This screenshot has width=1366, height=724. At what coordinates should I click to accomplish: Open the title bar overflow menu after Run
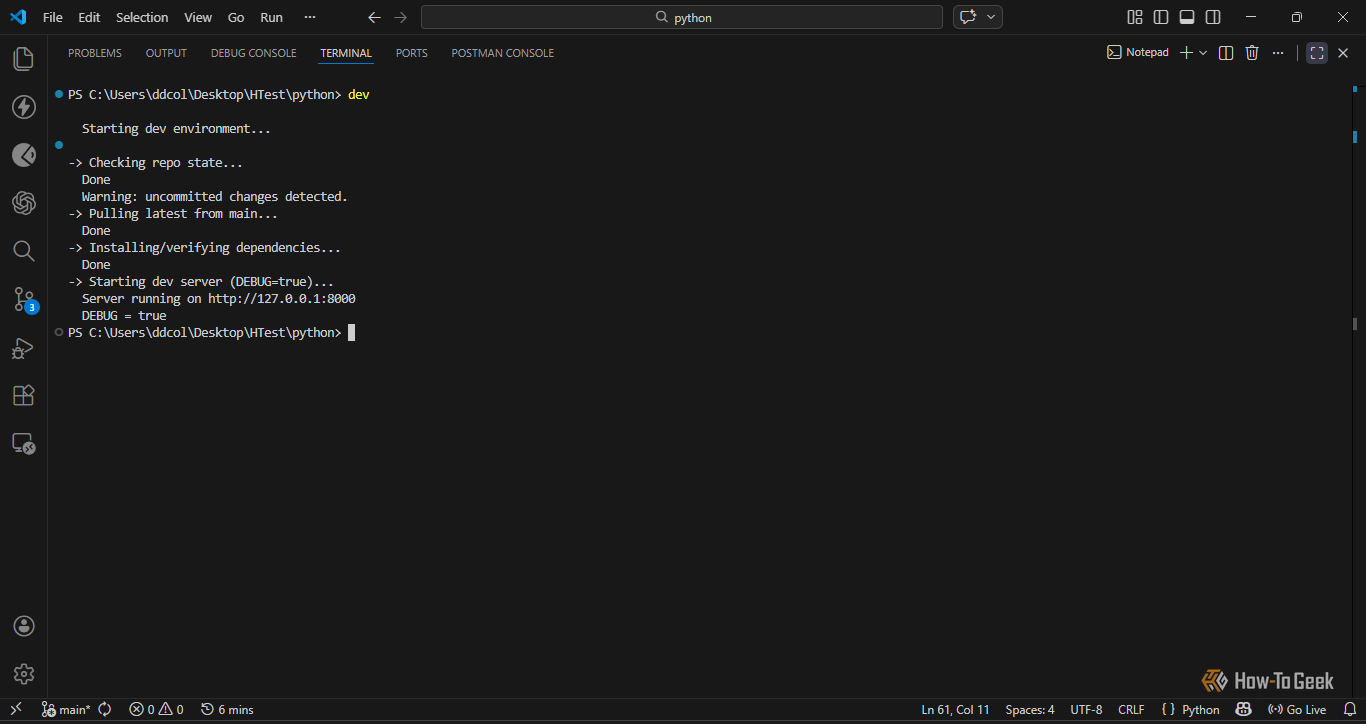click(310, 17)
